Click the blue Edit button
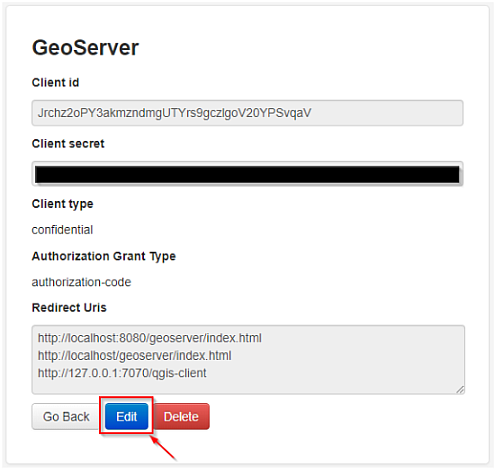 click(127, 416)
